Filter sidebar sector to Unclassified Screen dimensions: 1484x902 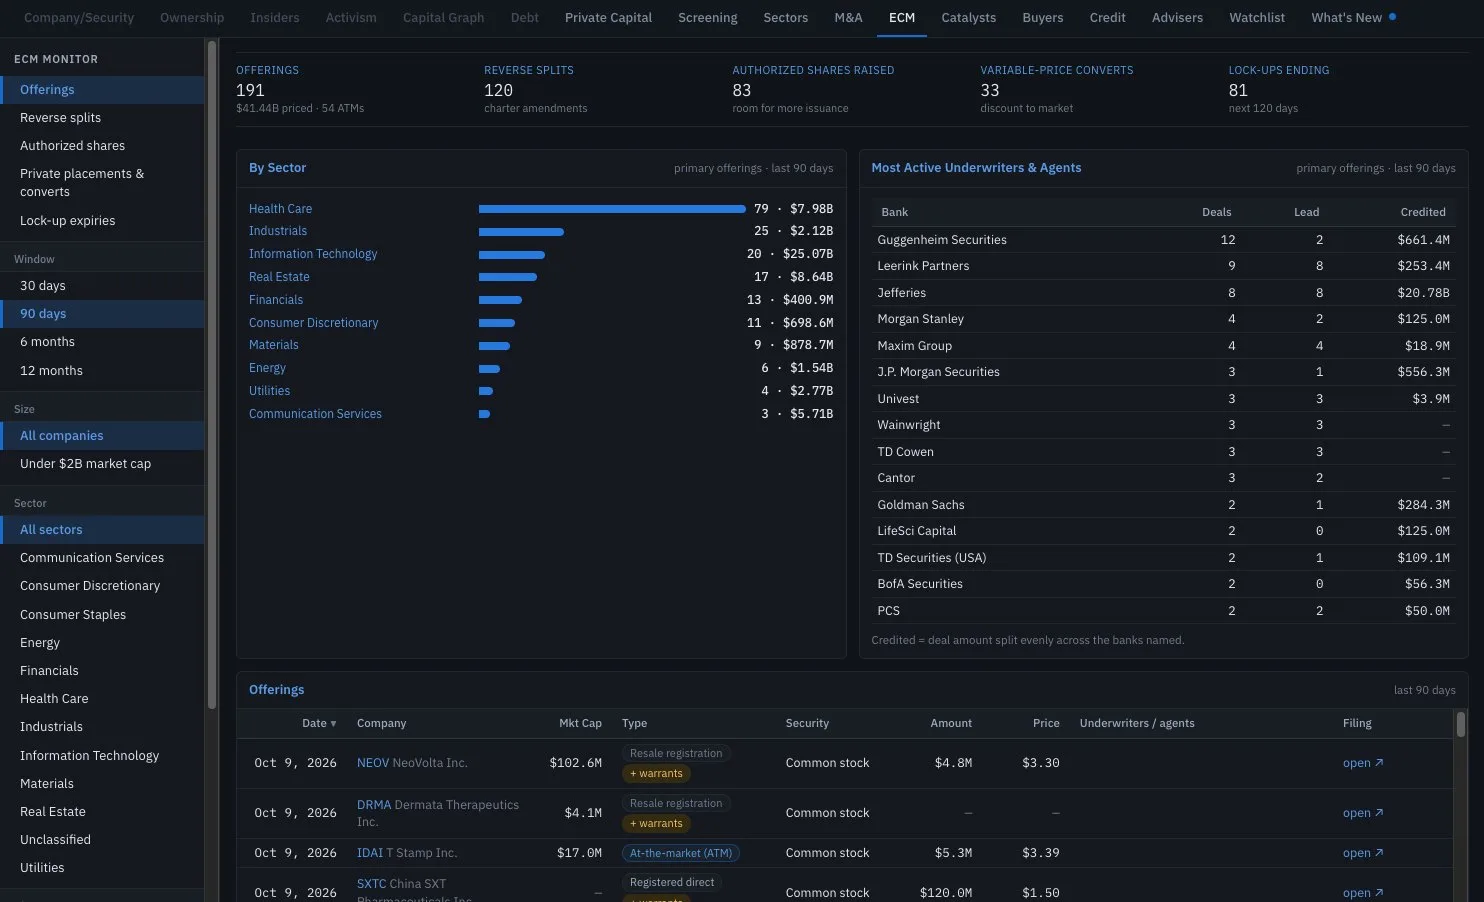click(x=102, y=840)
